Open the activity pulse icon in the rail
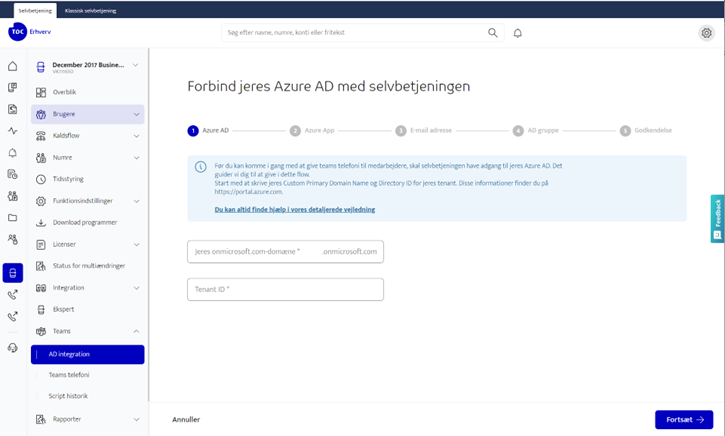The height and width of the screenshot is (436, 725). pos(12,131)
